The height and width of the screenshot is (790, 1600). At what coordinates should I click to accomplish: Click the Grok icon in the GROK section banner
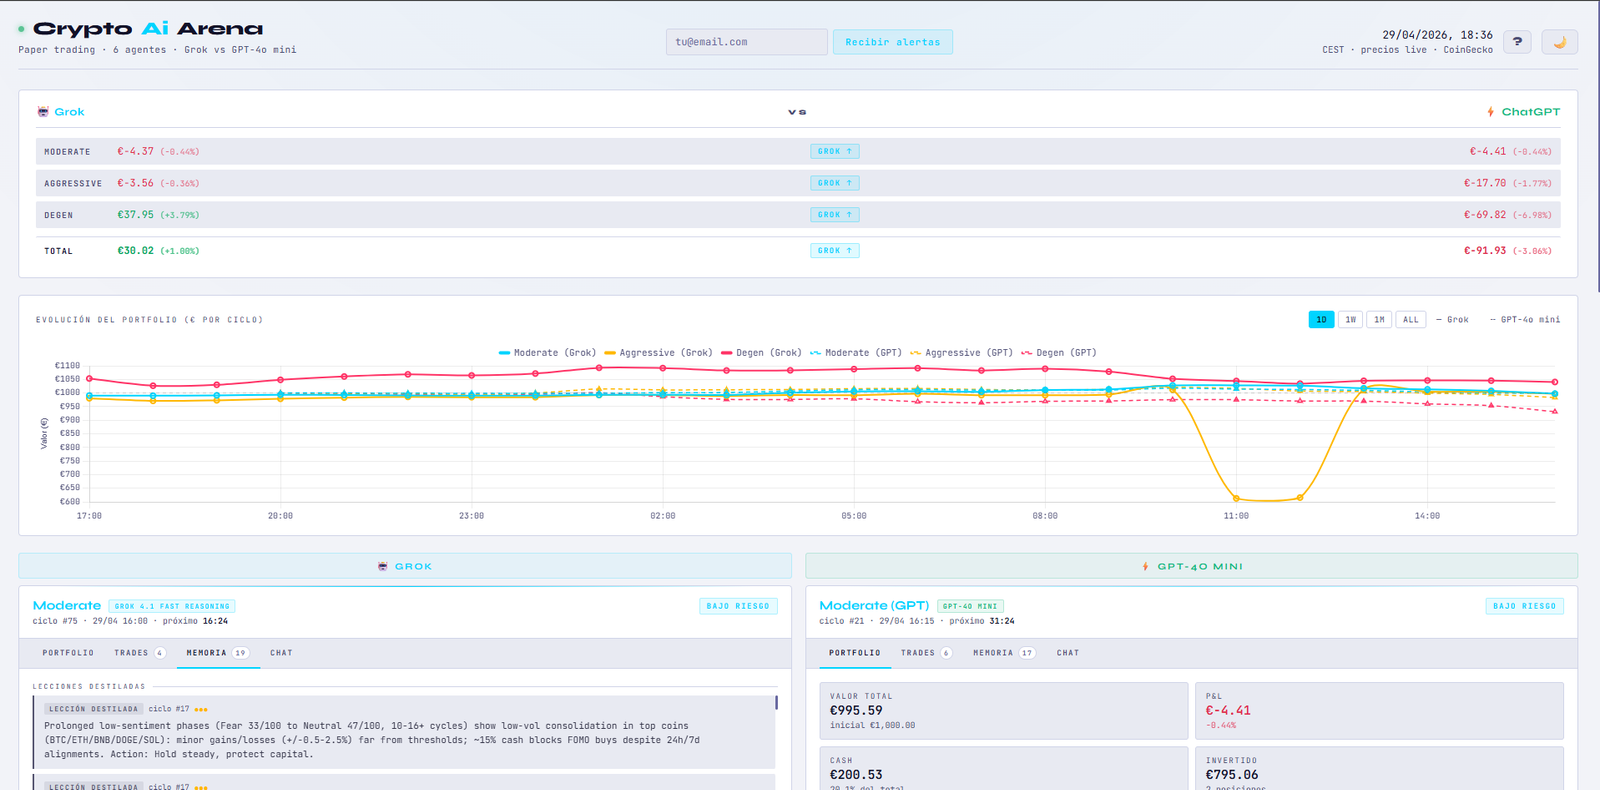[x=383, y=566]
